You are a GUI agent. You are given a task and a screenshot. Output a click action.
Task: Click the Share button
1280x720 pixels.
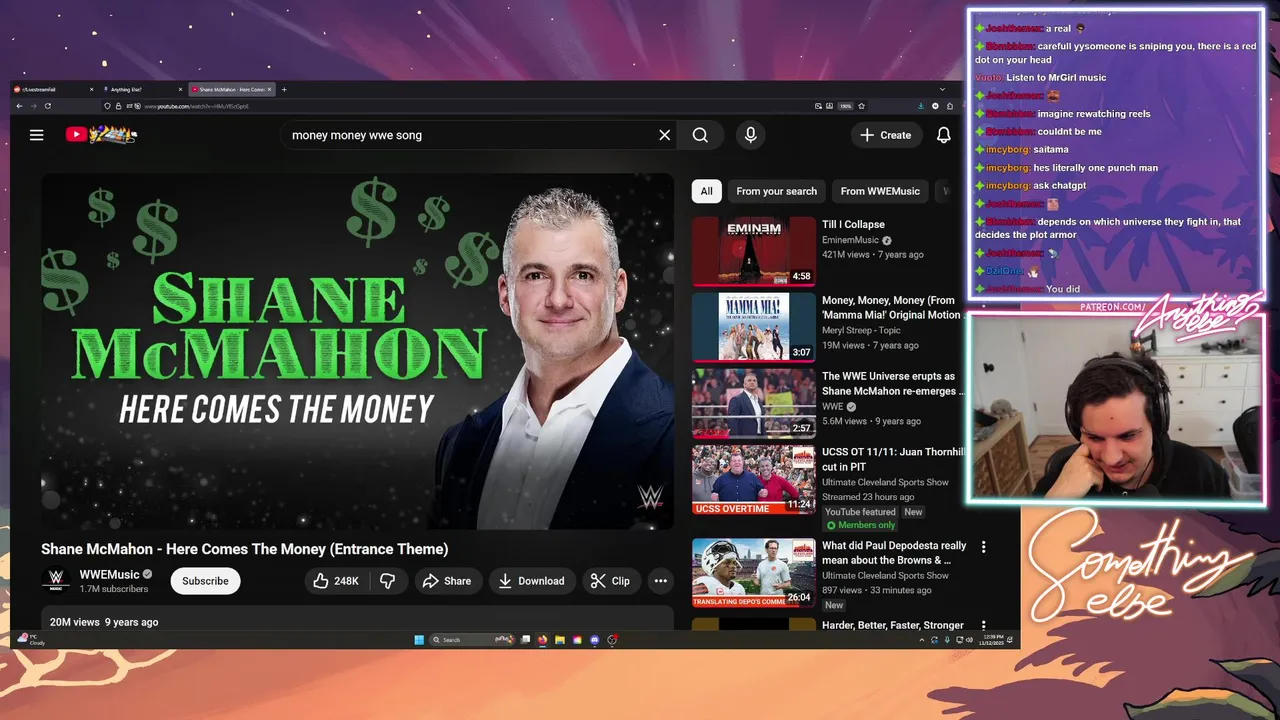pos(446,581)
